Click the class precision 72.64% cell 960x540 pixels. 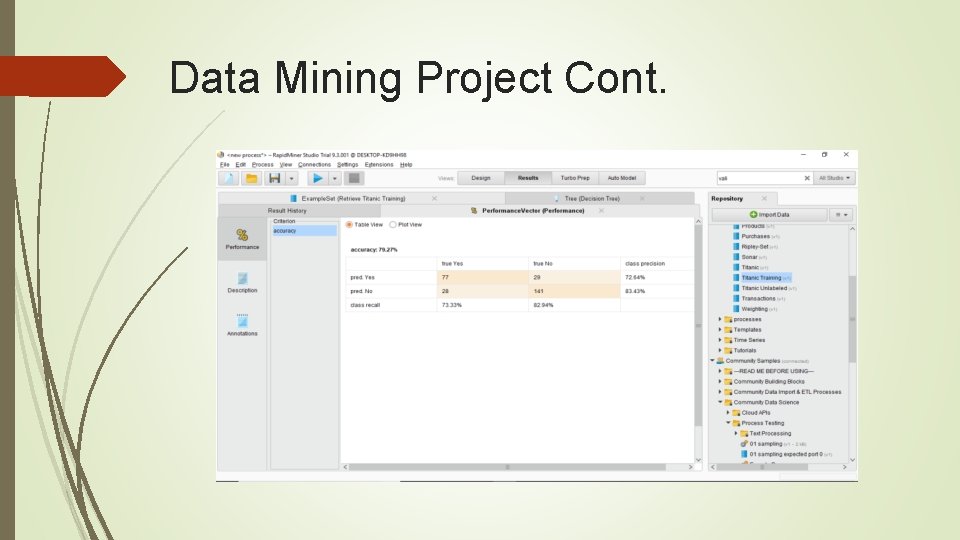click(657, 277)
